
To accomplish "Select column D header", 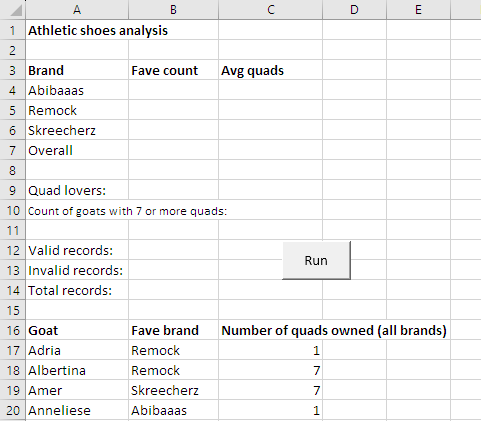I will (354, 10).
